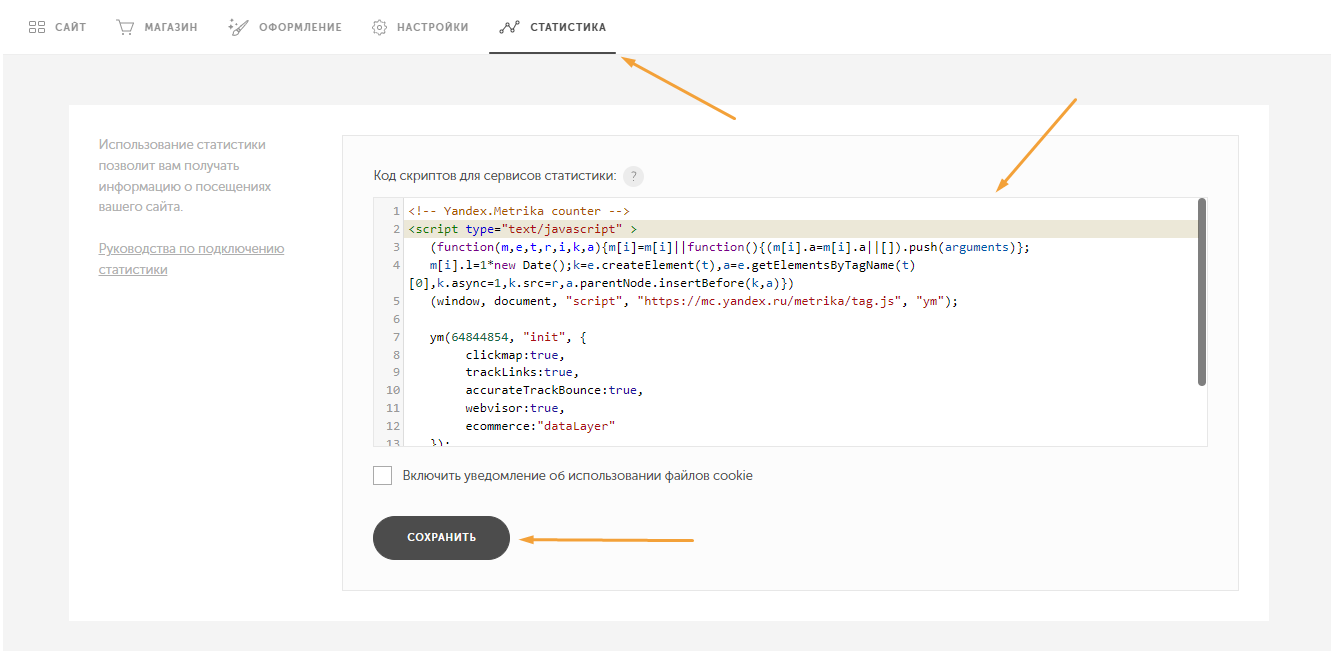
Task: Switch to the Магазин tab label
Action: point(171,27)
